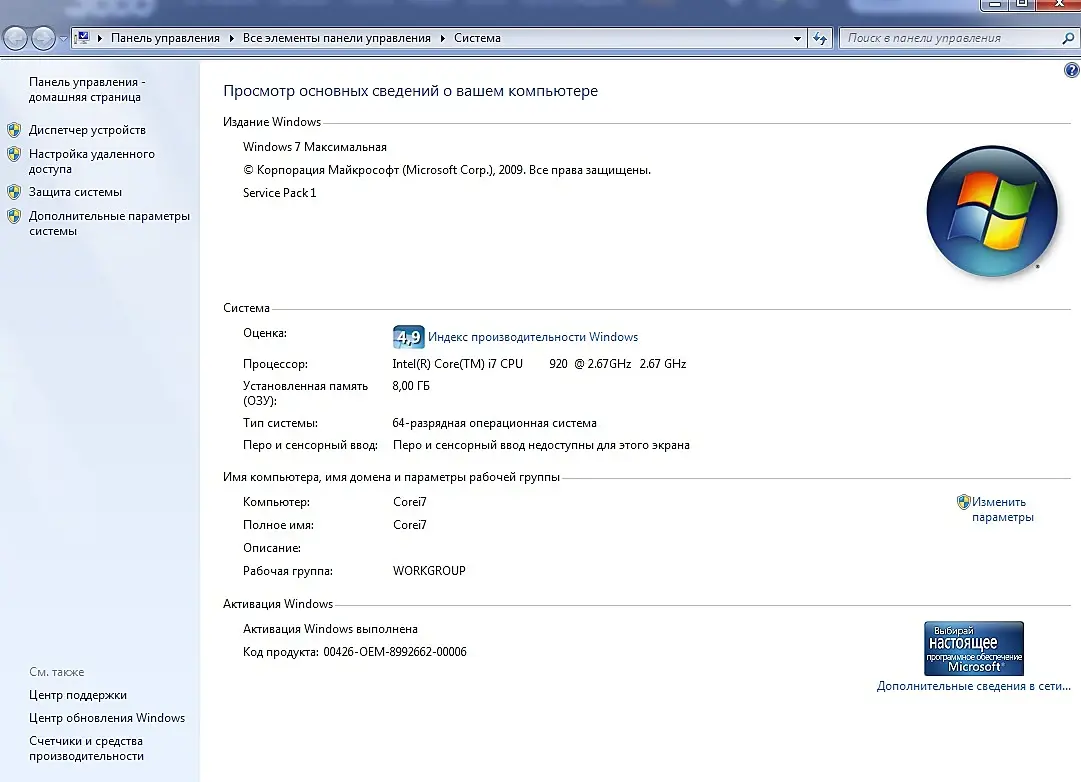Expand breadcrumb arrow after Панель управления
Viewport: 1081px width, 782px height.
tap(231, 38)
